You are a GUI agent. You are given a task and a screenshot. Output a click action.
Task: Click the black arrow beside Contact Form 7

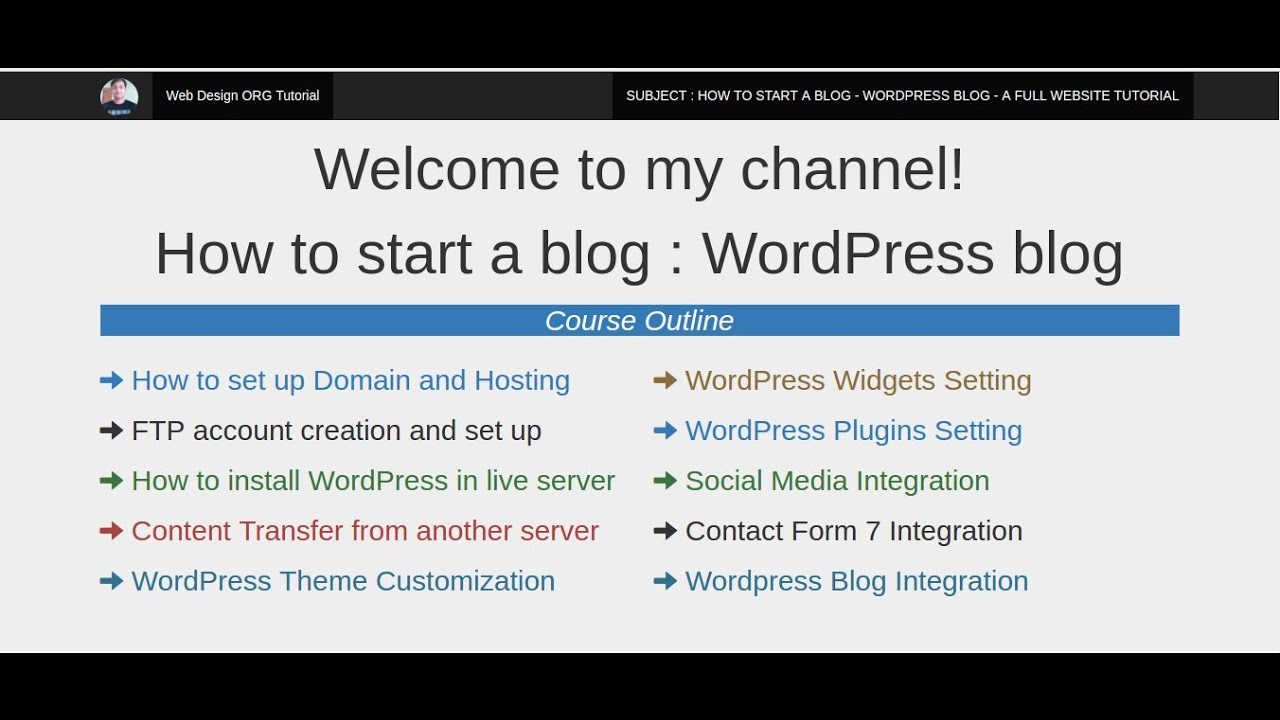coord(665,531)
